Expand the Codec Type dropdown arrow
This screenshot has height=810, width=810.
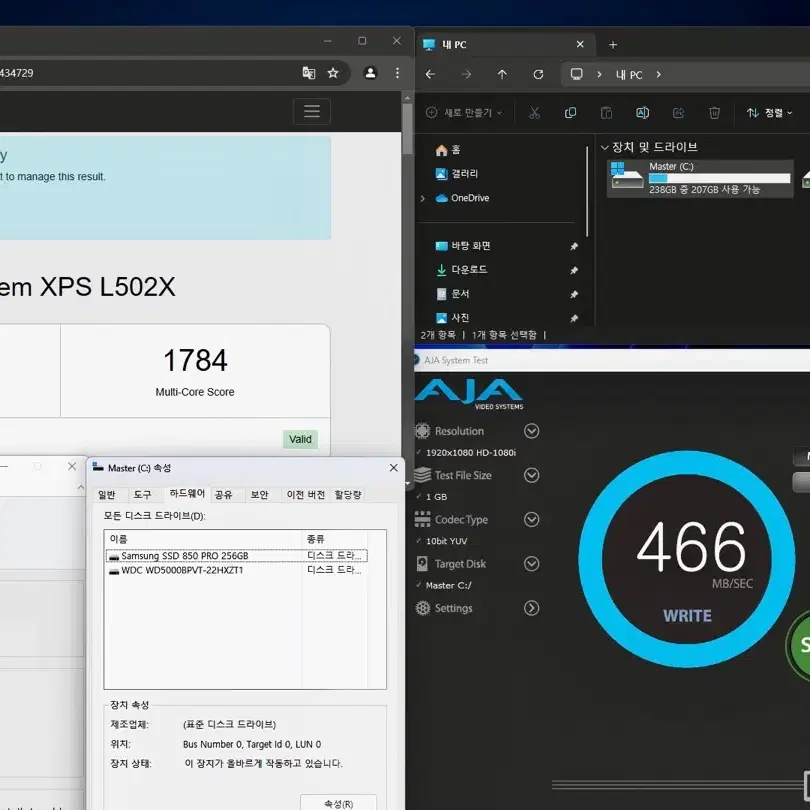(532, 520)
